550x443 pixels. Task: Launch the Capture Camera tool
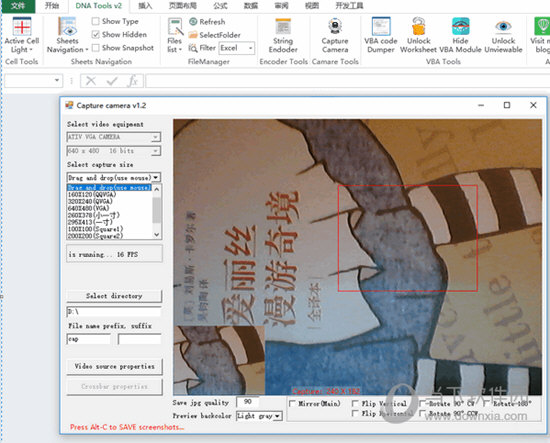[335, 35]
